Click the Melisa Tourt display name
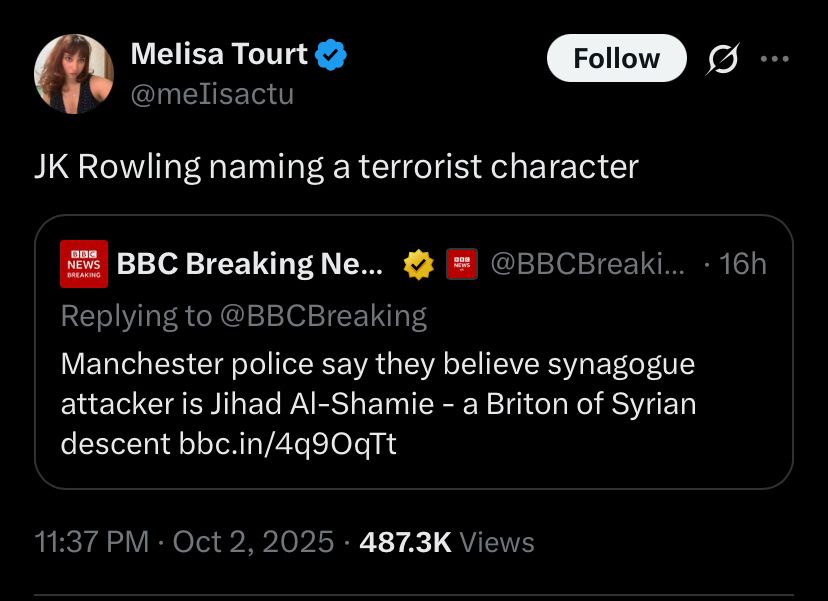Image resolution: width=828 pixels, height=601 pixels. pyautogui.click(x=219, y=55)
